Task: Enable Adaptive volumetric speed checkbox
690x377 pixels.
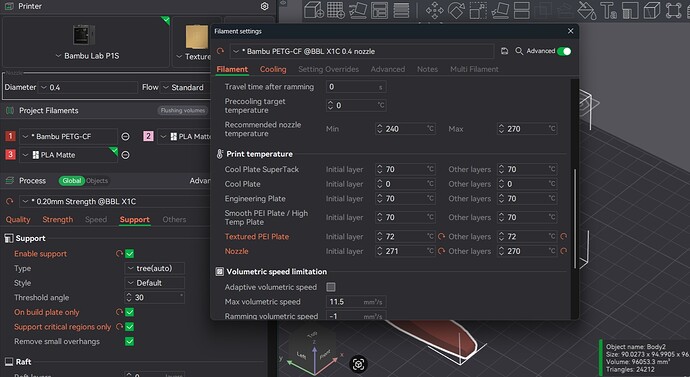Action: (331, 287)
